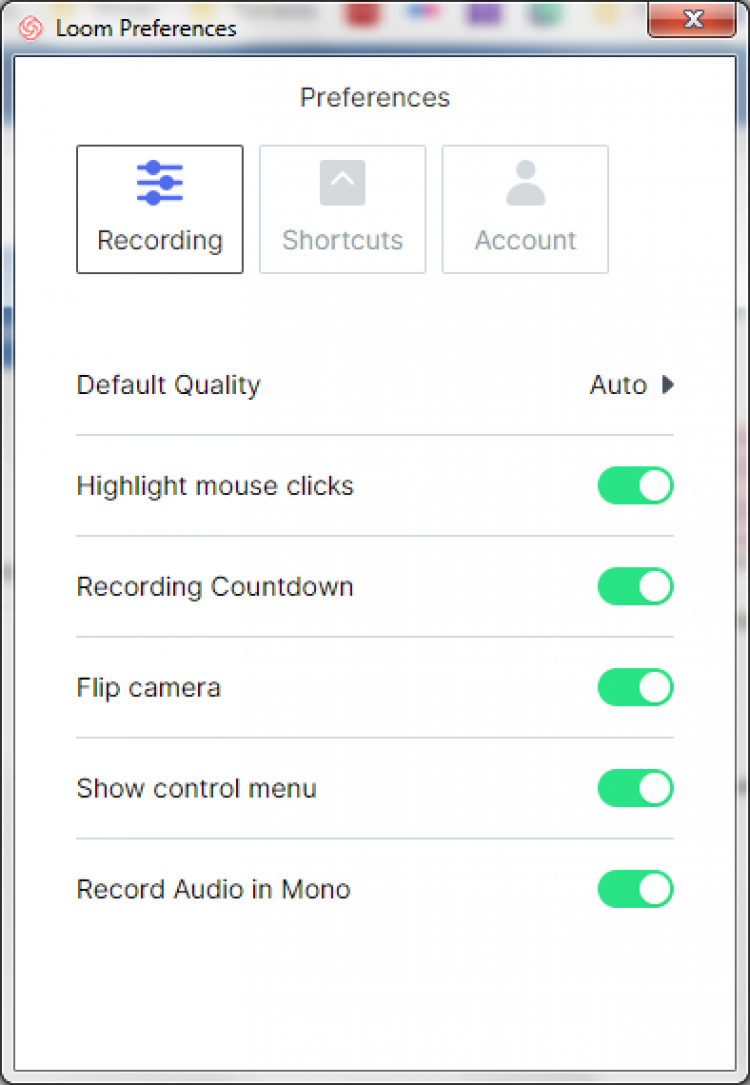This screenshot has width=750, height=1085.
Task: Switch off Show control menu
Action: click(x=635, y=789)
